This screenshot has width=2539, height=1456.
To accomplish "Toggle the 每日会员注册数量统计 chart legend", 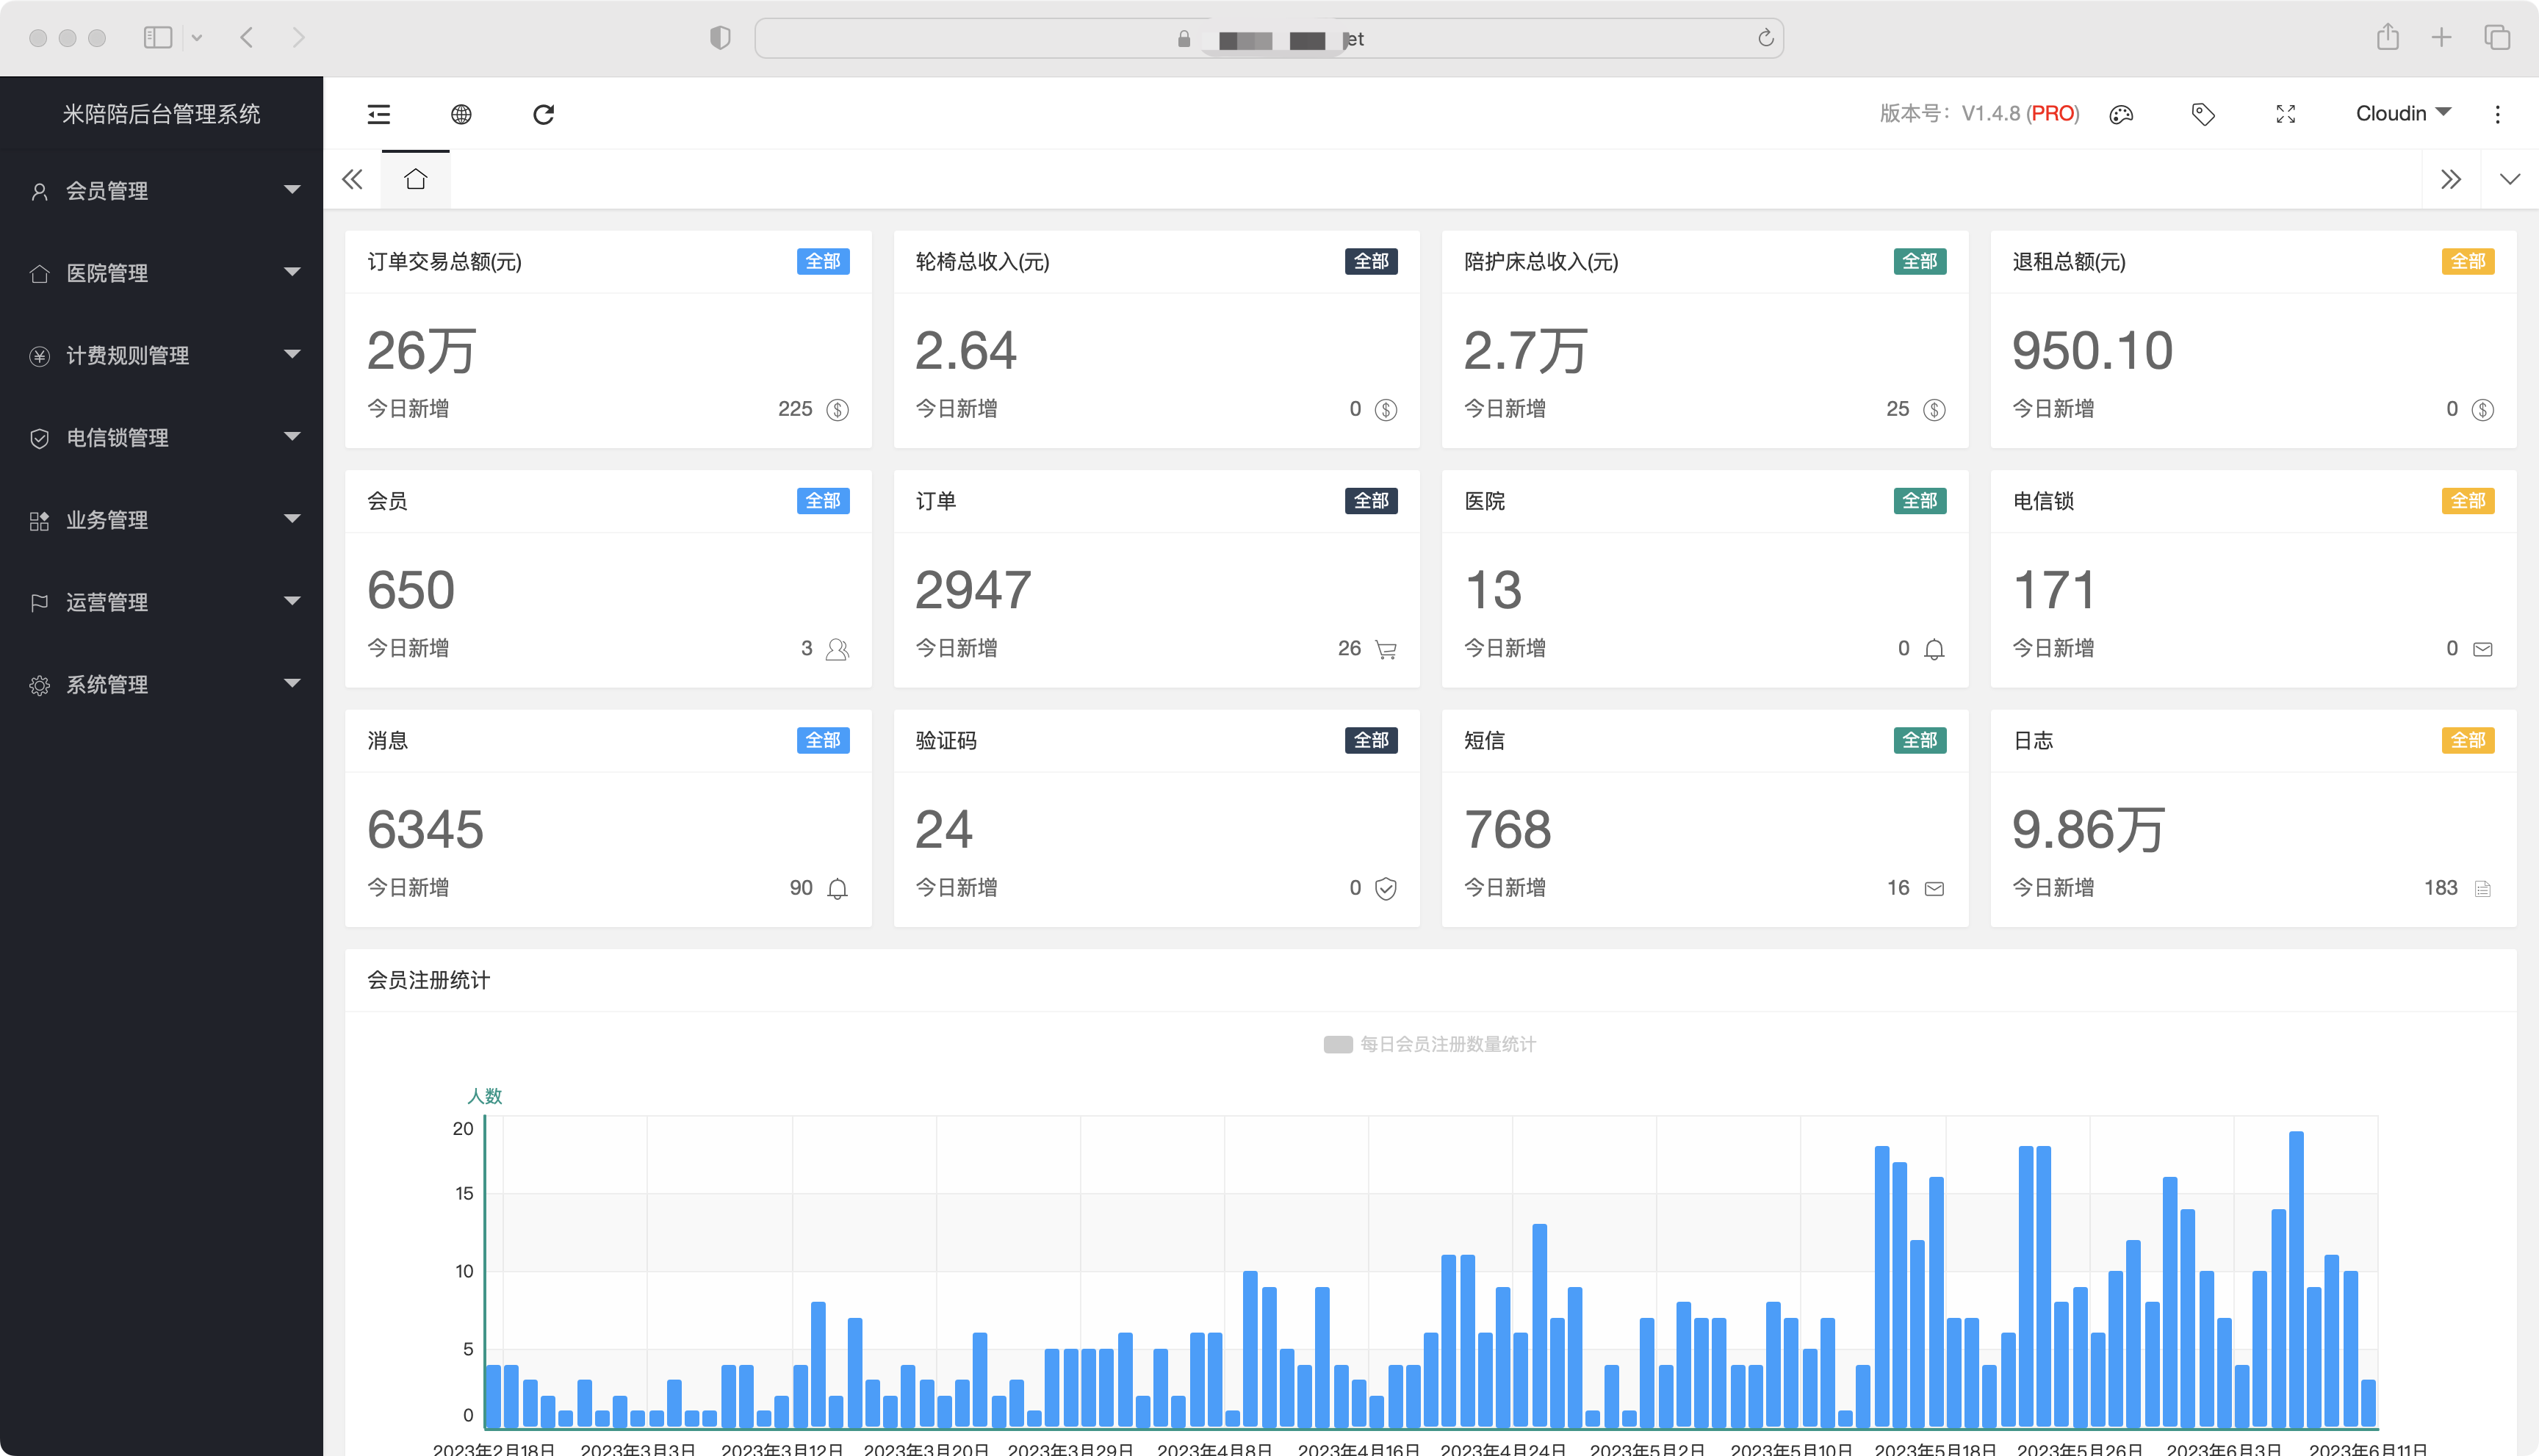I will coord(1429,1044).
